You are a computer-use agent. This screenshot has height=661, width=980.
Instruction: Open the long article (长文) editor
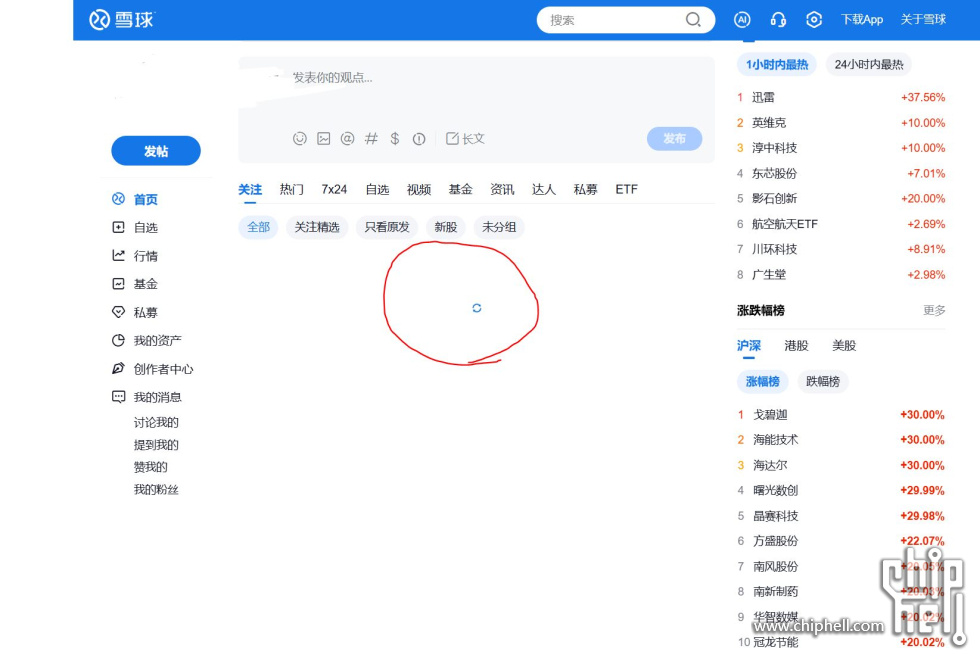tap(465, 139)
